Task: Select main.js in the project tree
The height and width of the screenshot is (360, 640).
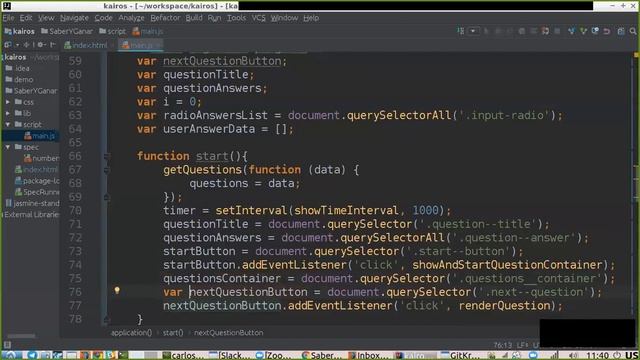Action: [x=40, y=136]
